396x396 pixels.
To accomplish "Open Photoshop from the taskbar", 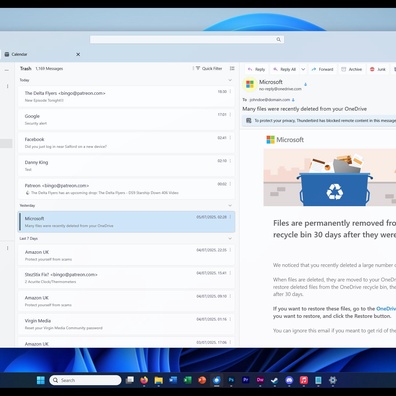I will pos(231,380).
